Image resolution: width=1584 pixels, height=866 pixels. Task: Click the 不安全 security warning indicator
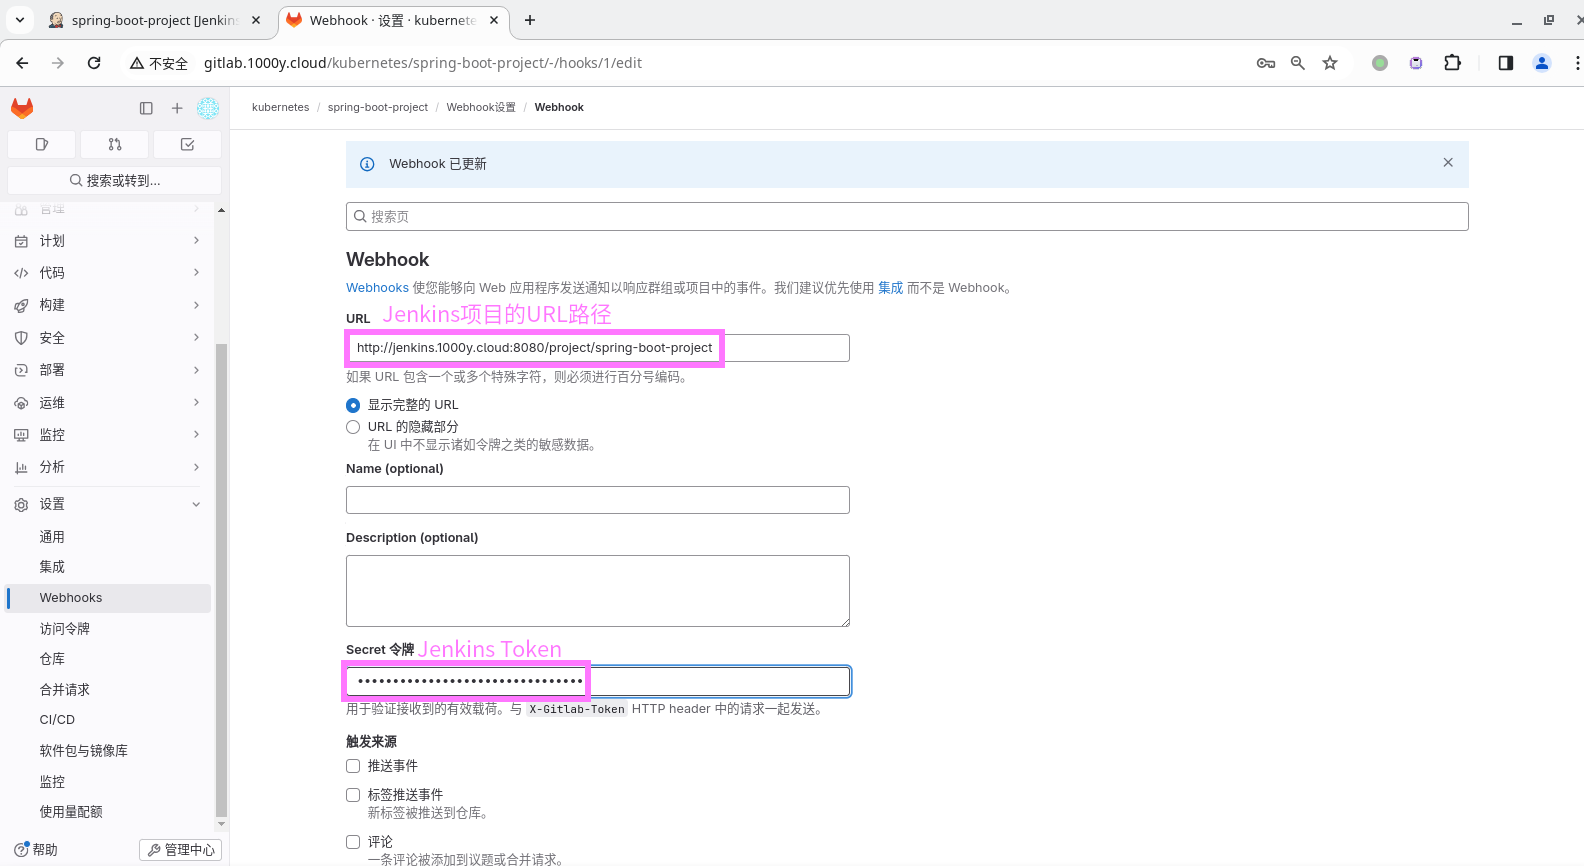pyautogui.click(x=159, y=63)
